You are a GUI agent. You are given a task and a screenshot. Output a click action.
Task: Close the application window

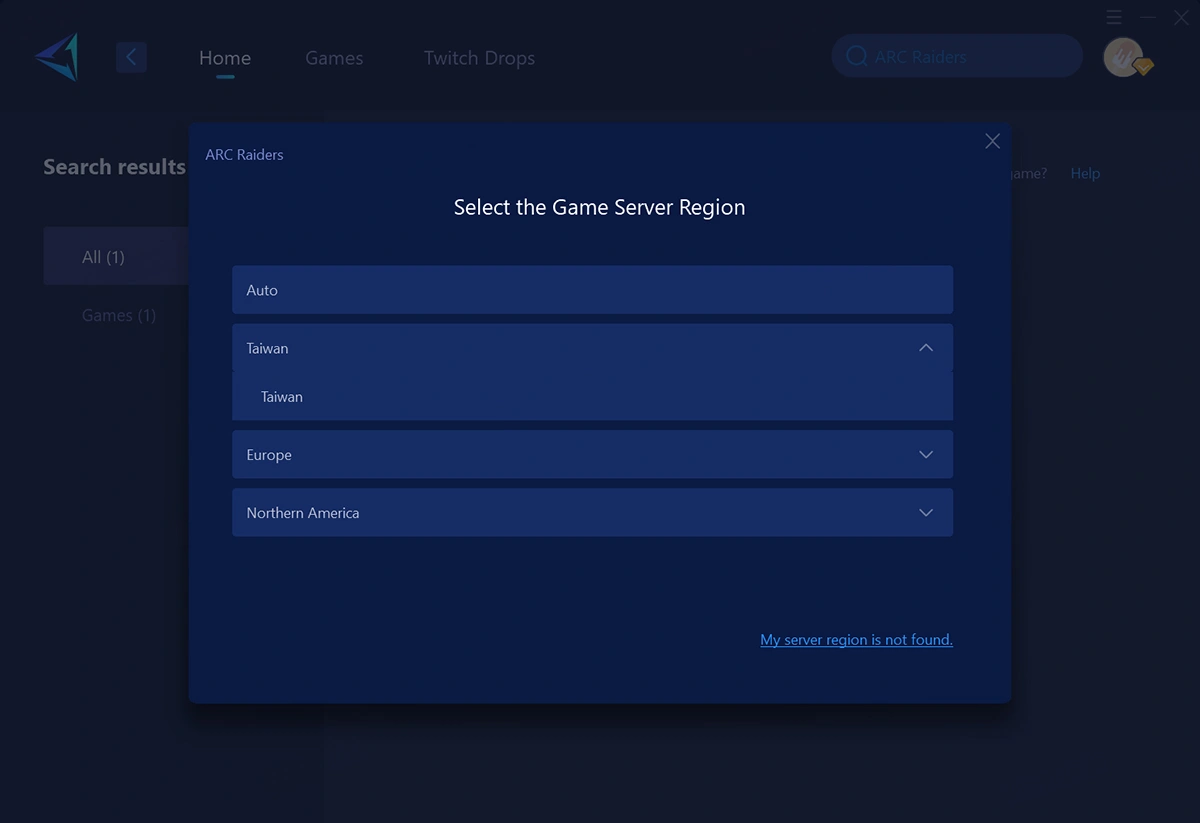pos(1181,18)
